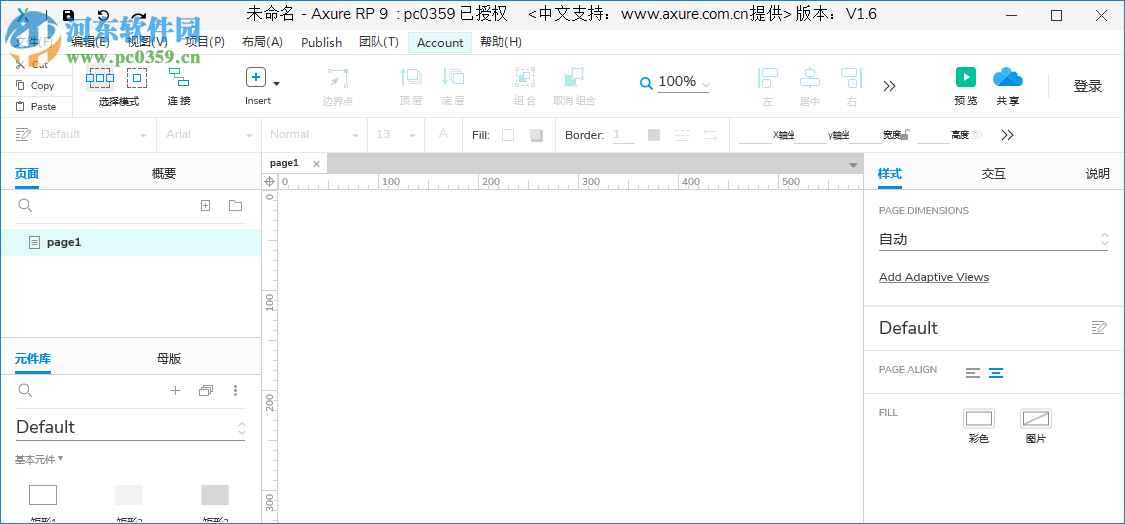Click the boundary points tool icon
This screenshot has width=1125, height=524.
tap(338, 78)
